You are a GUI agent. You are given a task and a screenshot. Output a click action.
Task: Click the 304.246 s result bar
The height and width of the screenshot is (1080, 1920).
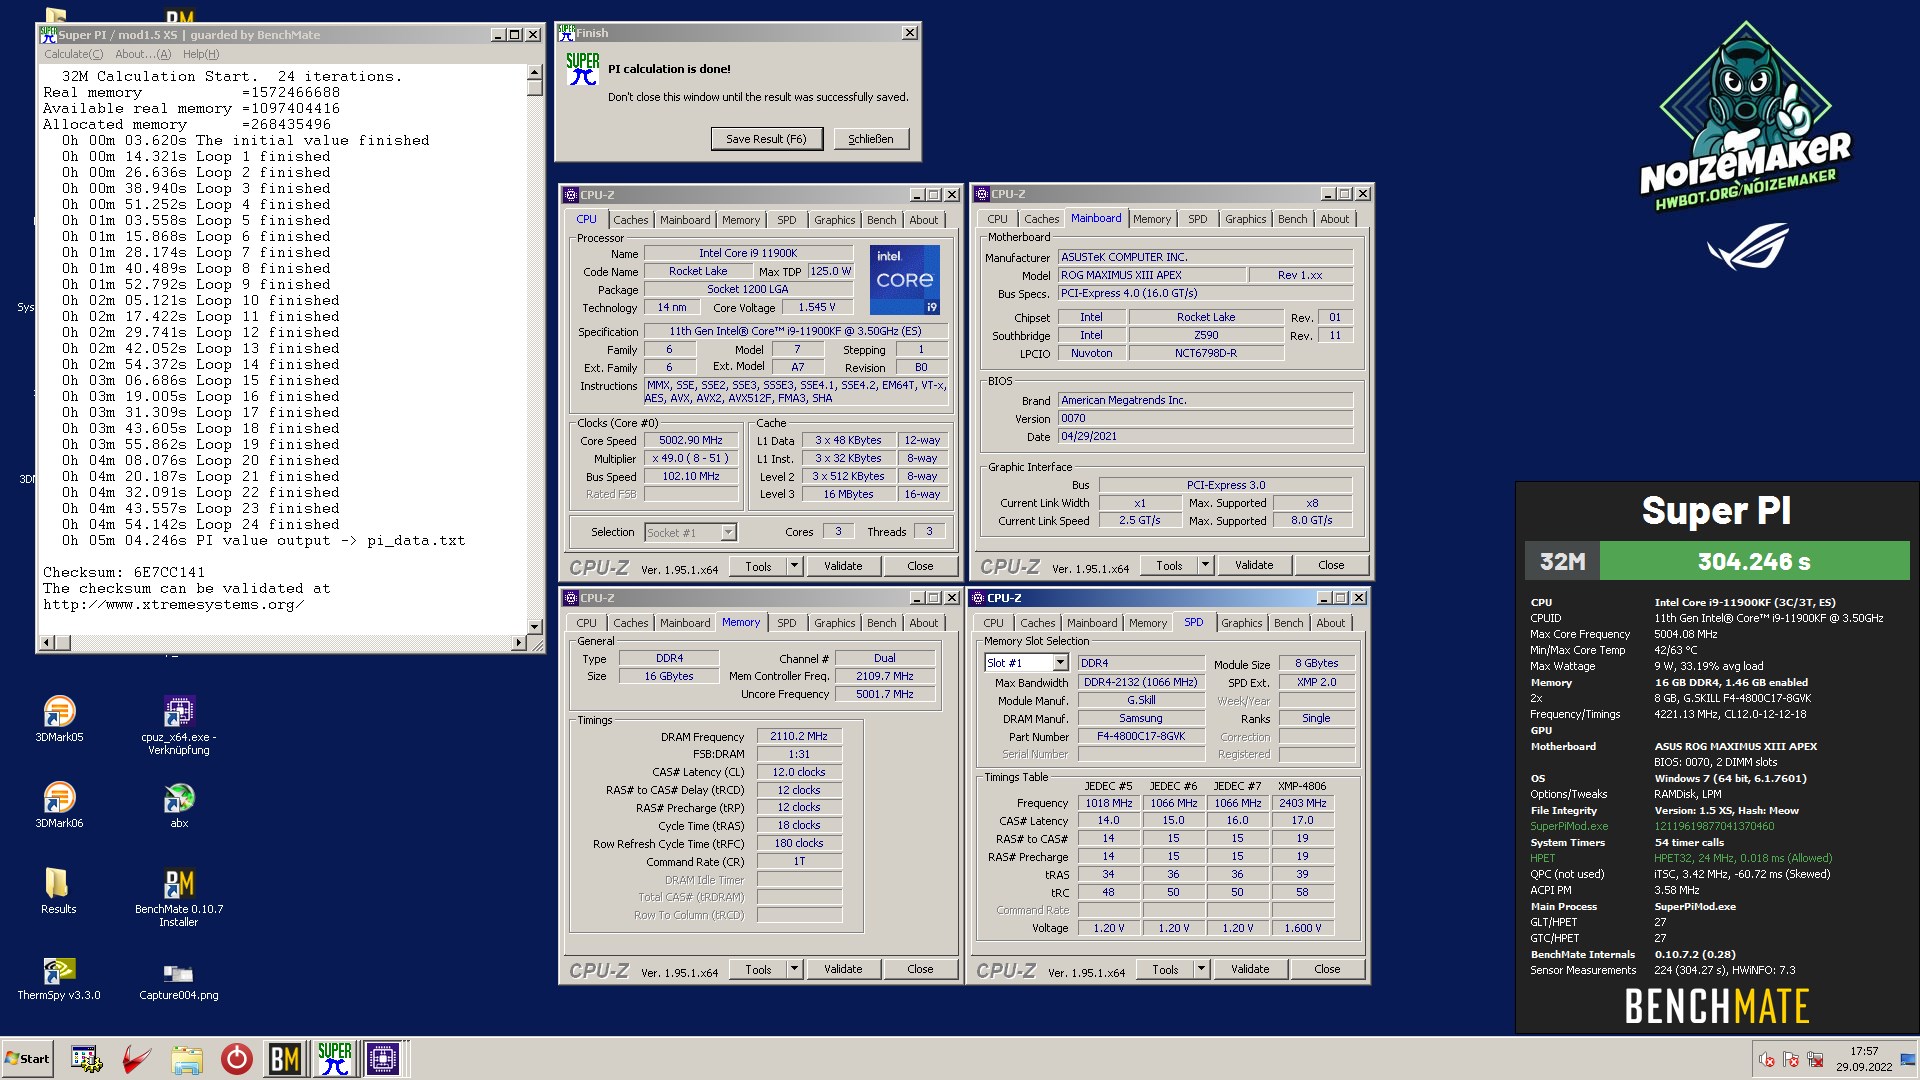tap(1754, 561)
